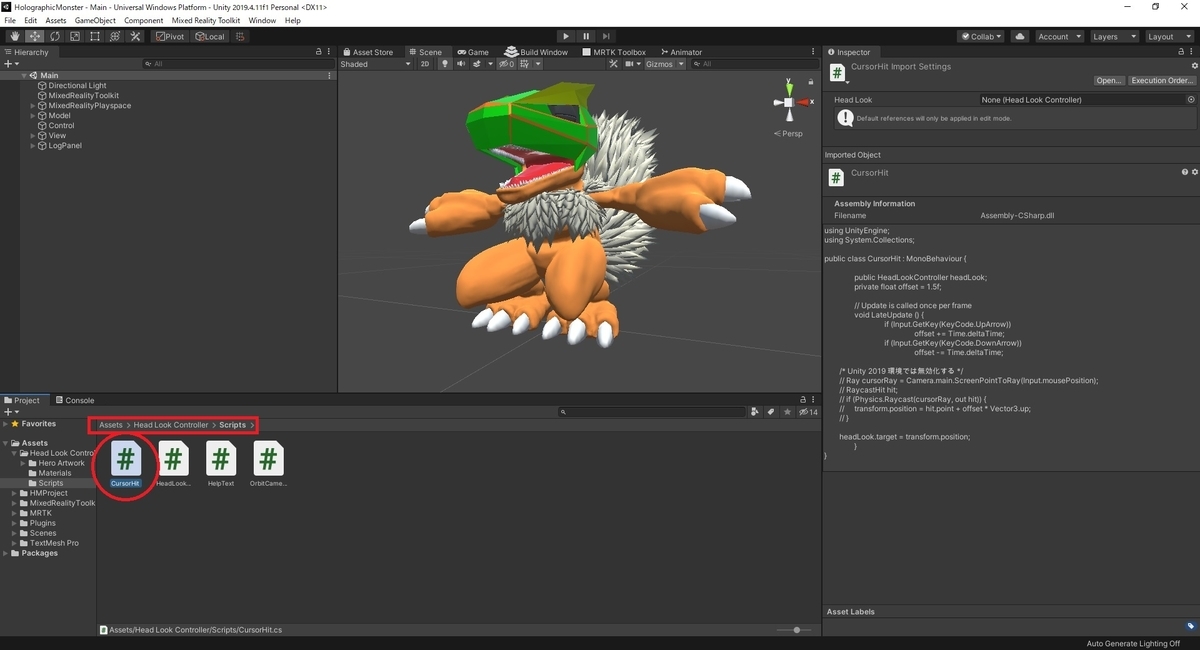Toggle scene lighting
Screen dimensions: 1200x650
pos(444,64)
